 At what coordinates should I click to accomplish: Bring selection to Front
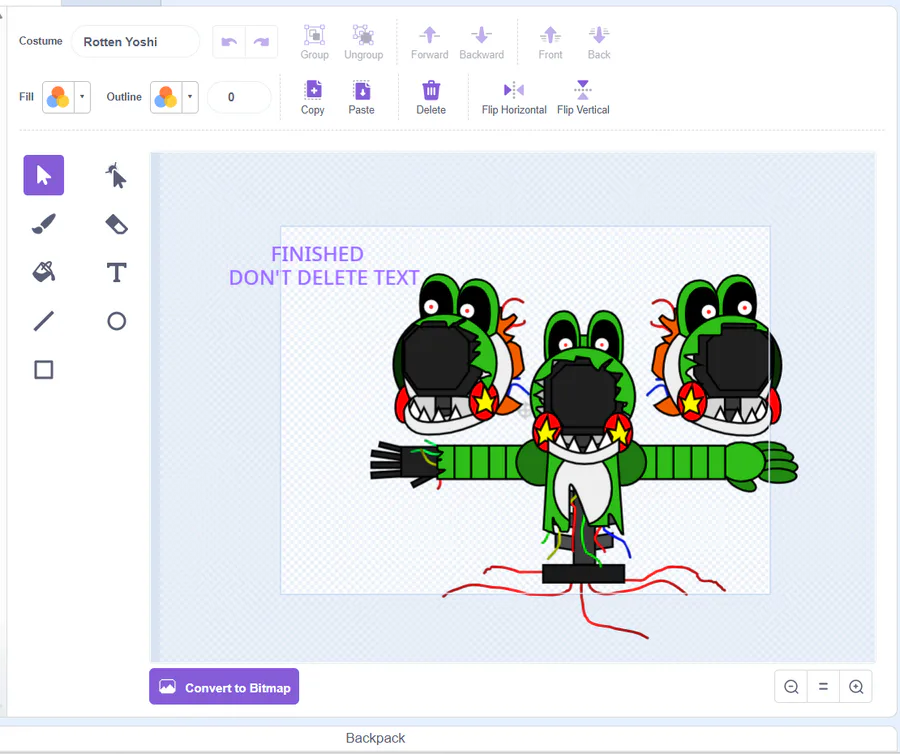550,42
